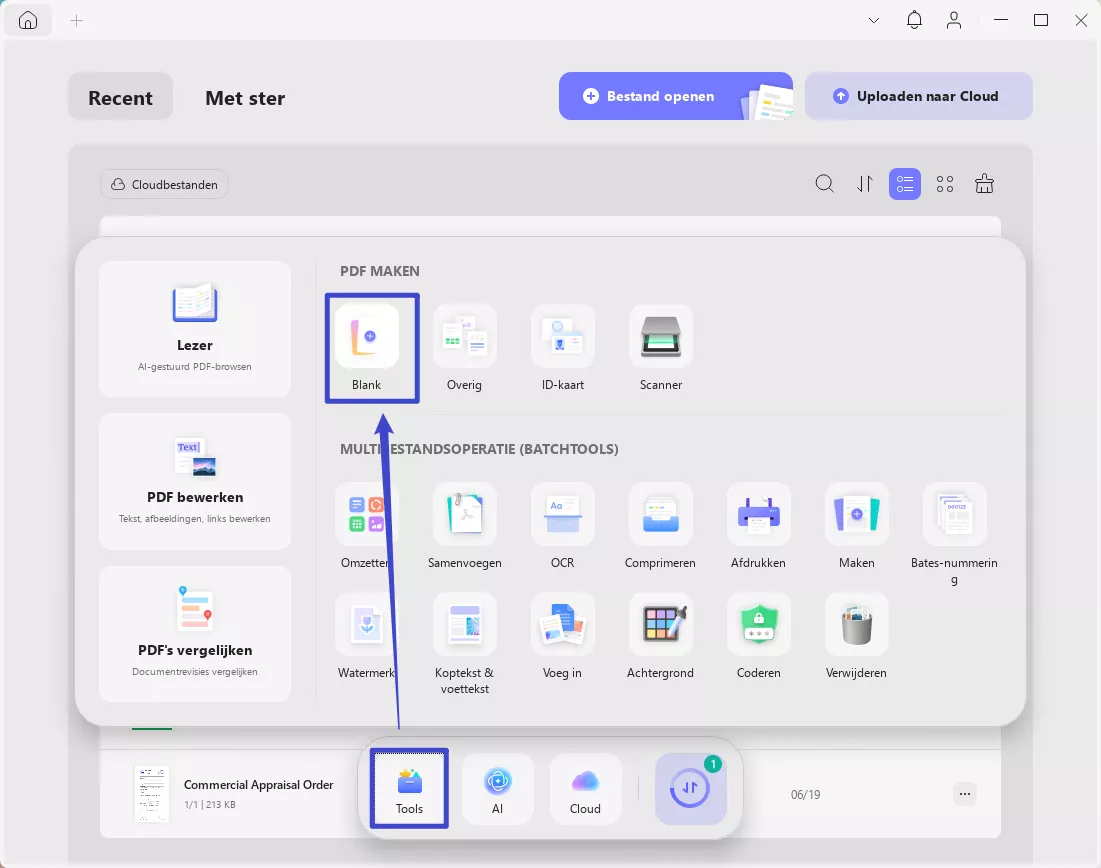Screen dimensions: 1101x868
Task: Start the OCR batch tool
Action: (x=562, y=526)
